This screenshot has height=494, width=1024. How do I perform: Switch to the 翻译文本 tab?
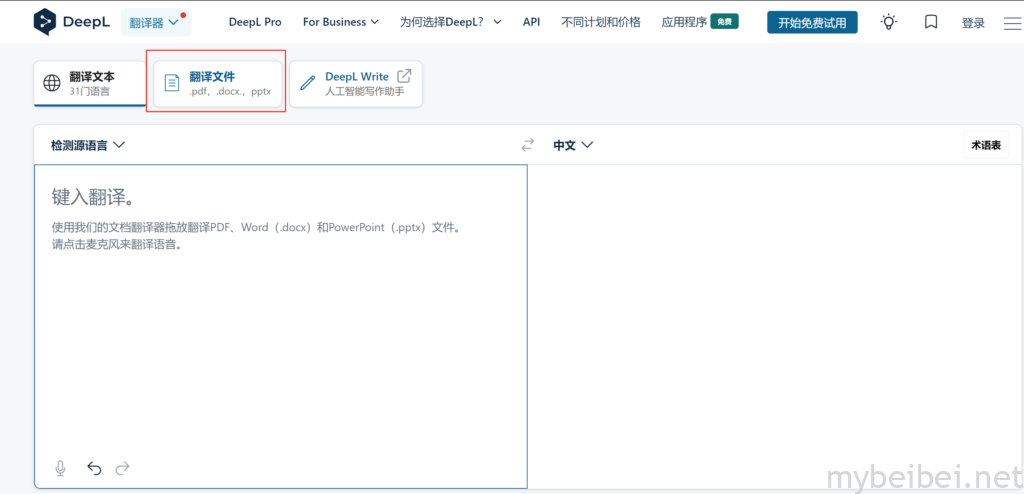89,83
